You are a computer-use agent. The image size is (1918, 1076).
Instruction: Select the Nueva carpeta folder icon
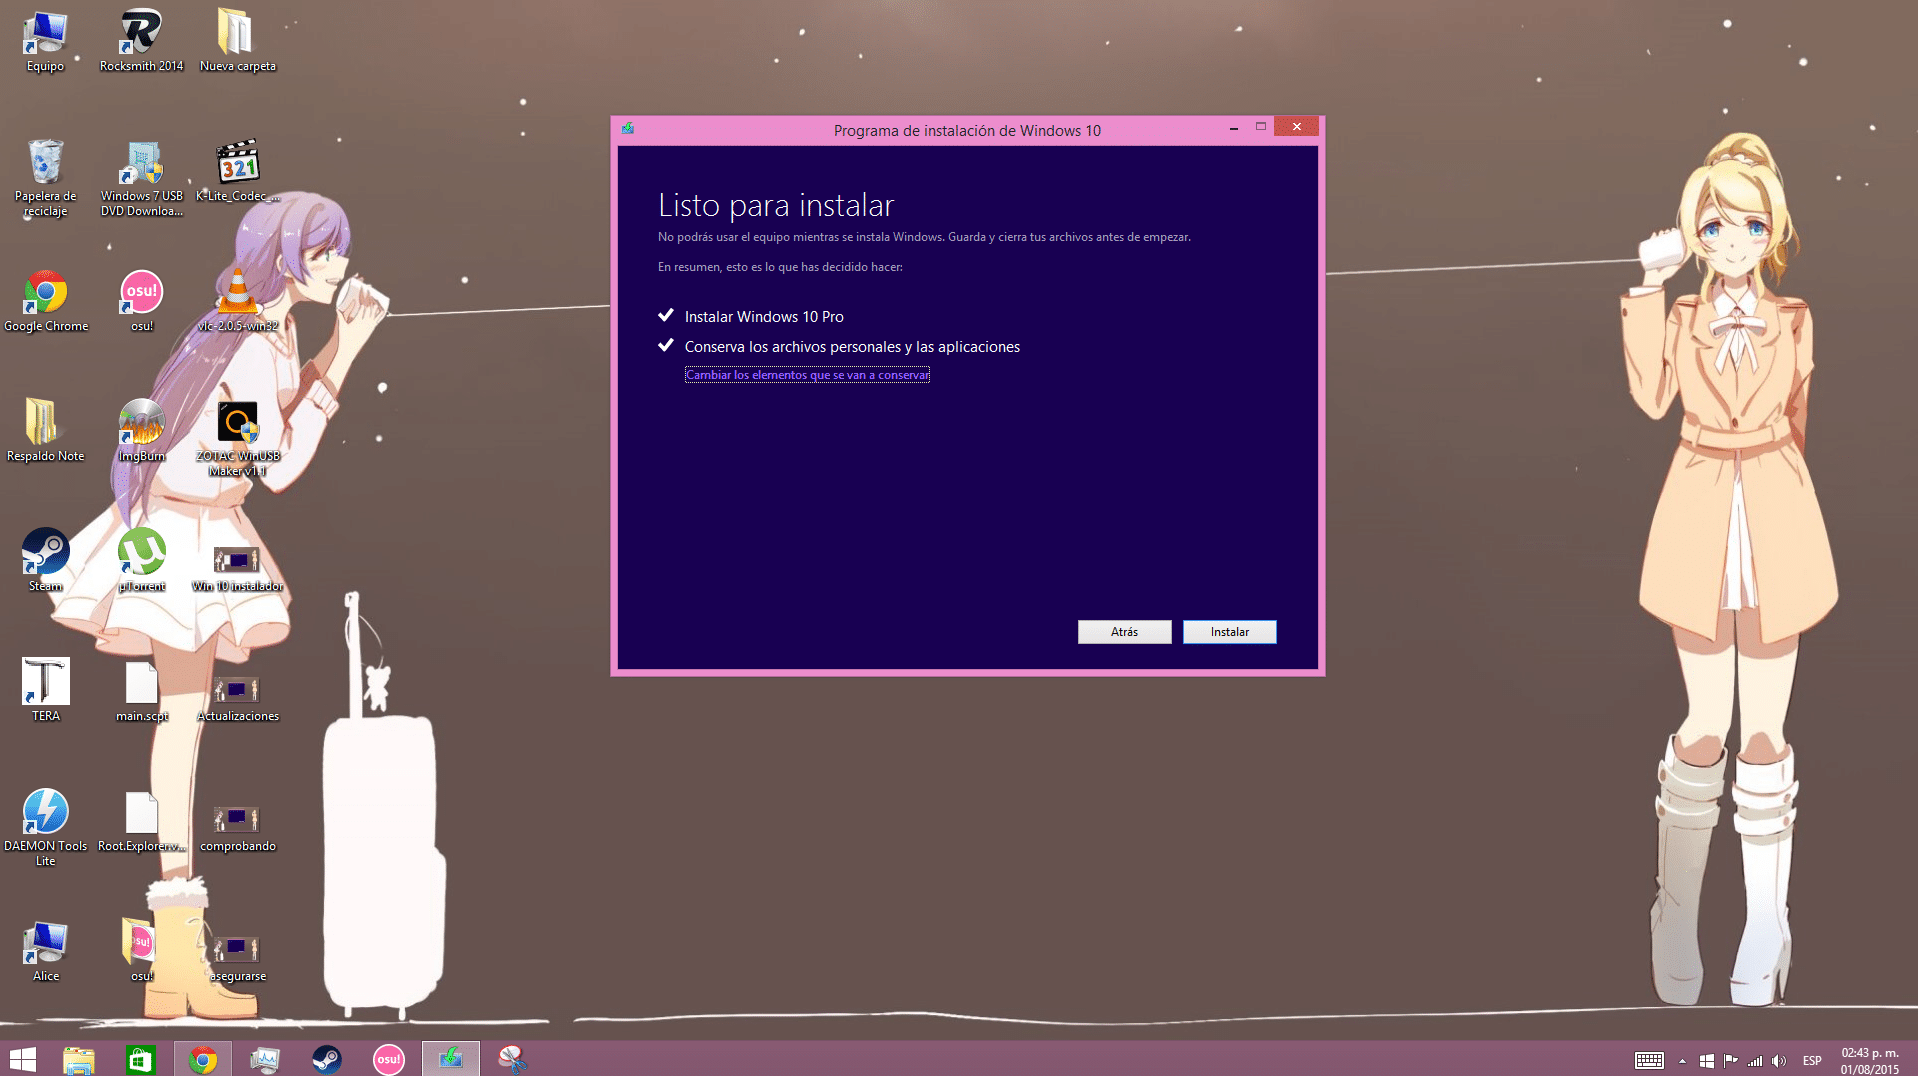click(x=237, y=41)
